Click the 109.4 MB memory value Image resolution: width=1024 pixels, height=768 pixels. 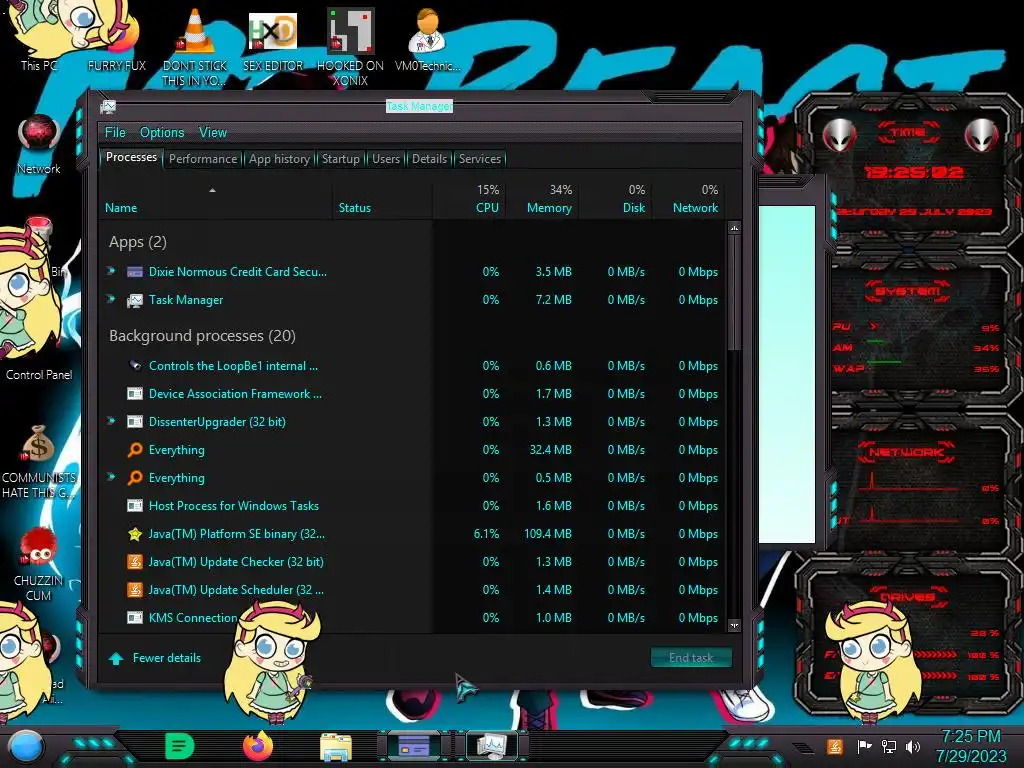click(547, 534)
